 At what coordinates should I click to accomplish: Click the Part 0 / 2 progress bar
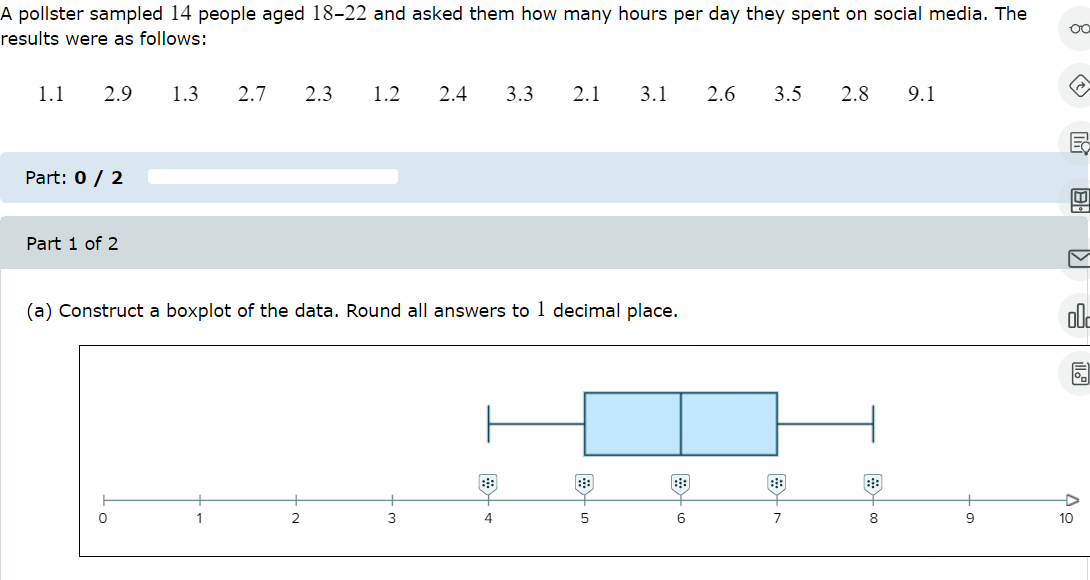(x=272, y=177)
